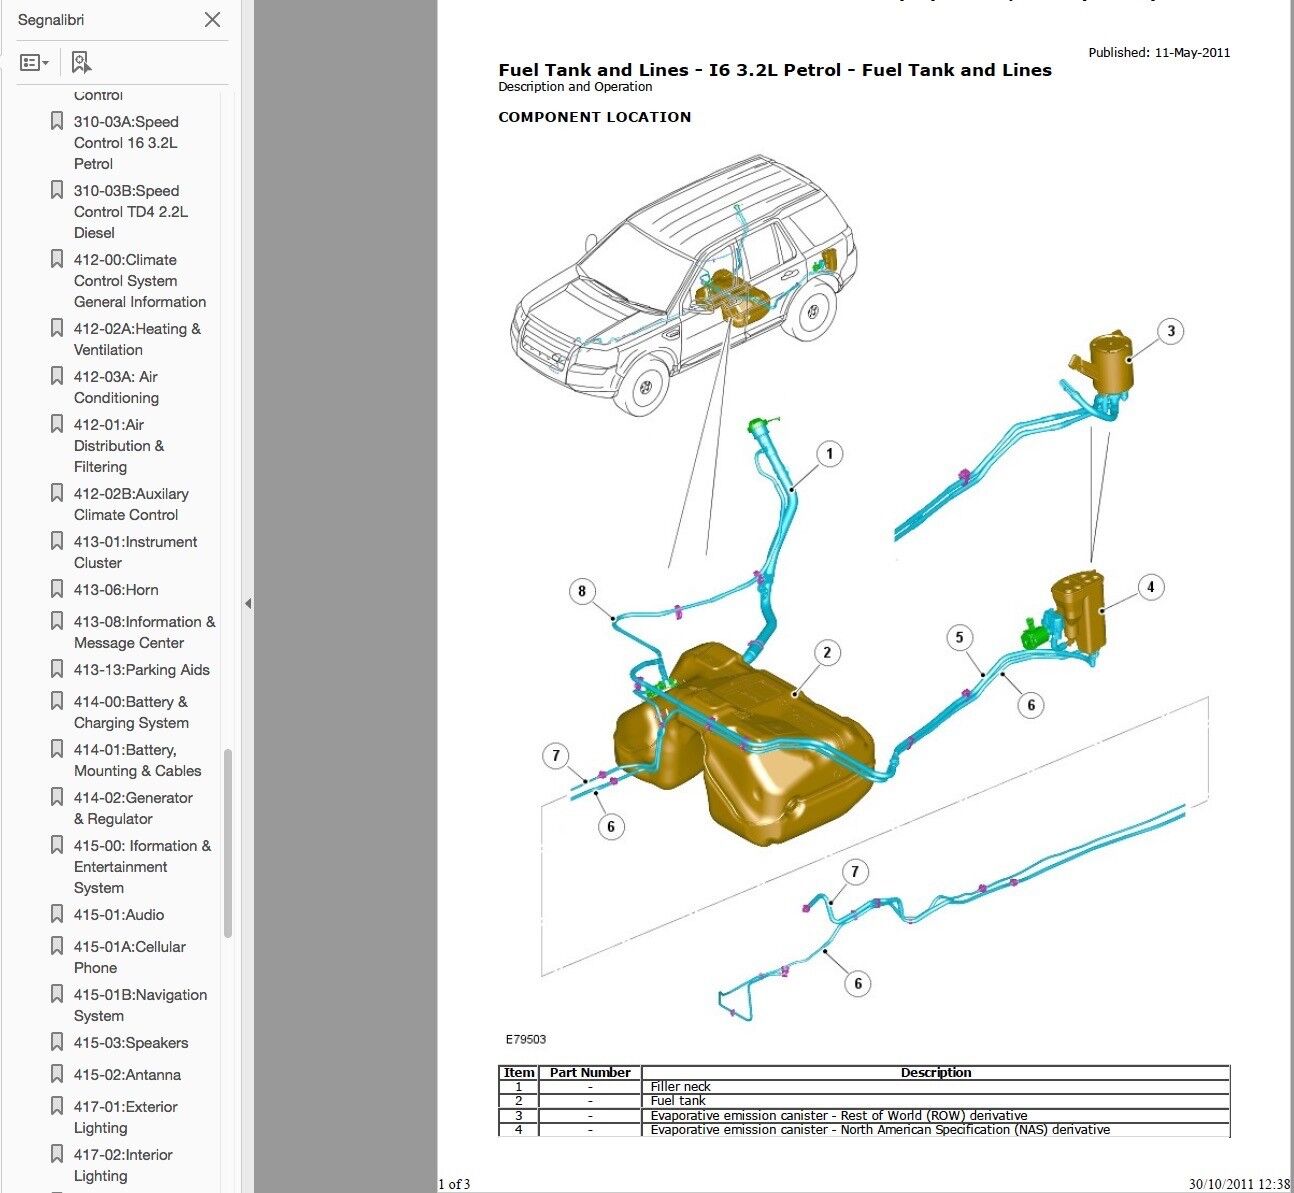Click bookmark icon beside 413-06:Horn
This screenshot has height=1193, width=1294.
[x=57, y=589]
